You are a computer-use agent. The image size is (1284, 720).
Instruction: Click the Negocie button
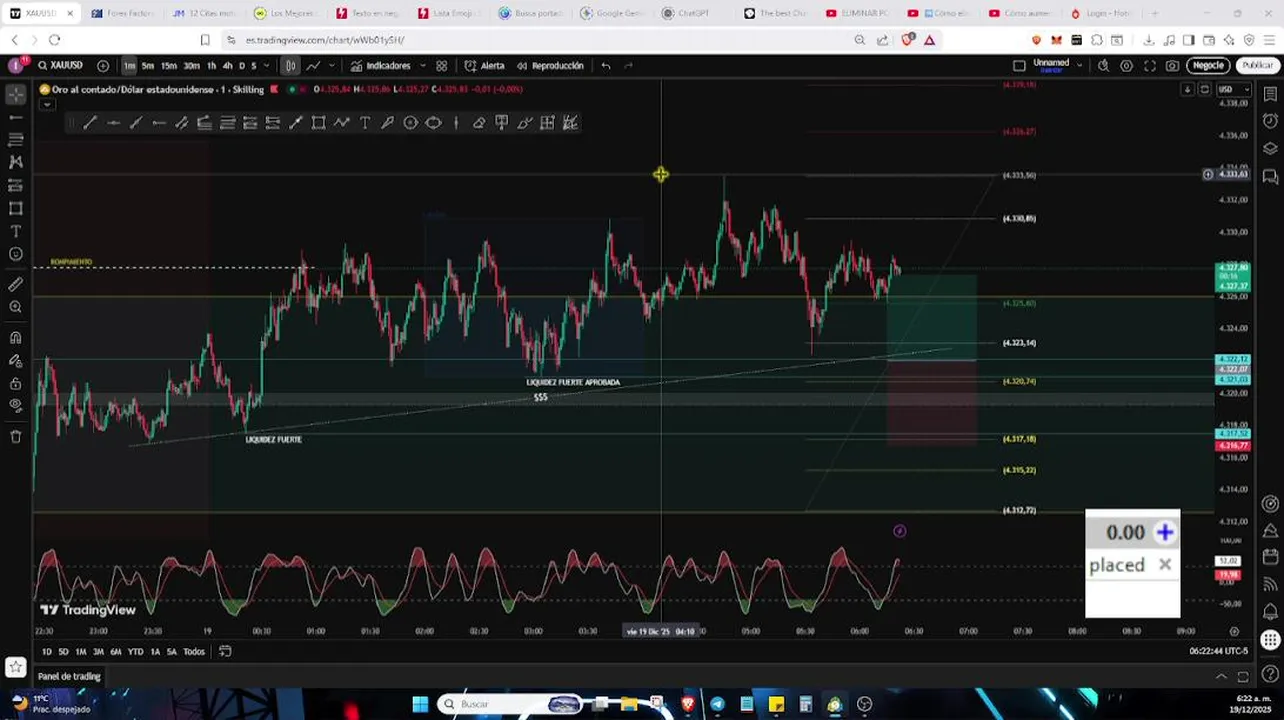(x=1208, y=66)
